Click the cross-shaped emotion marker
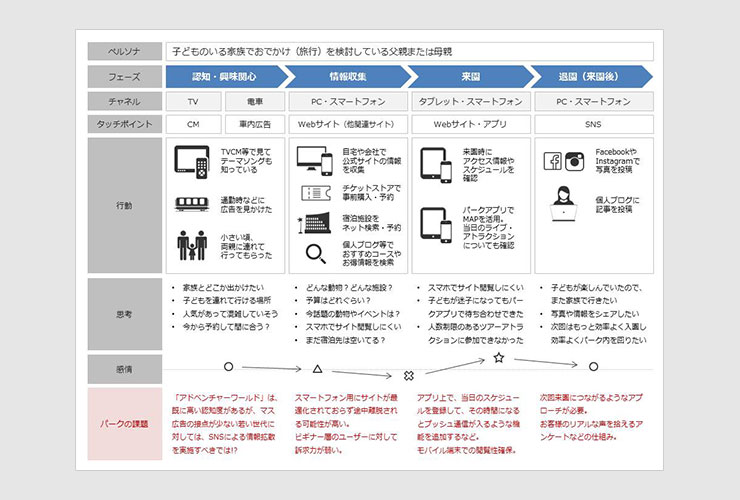 click(409, 375)
